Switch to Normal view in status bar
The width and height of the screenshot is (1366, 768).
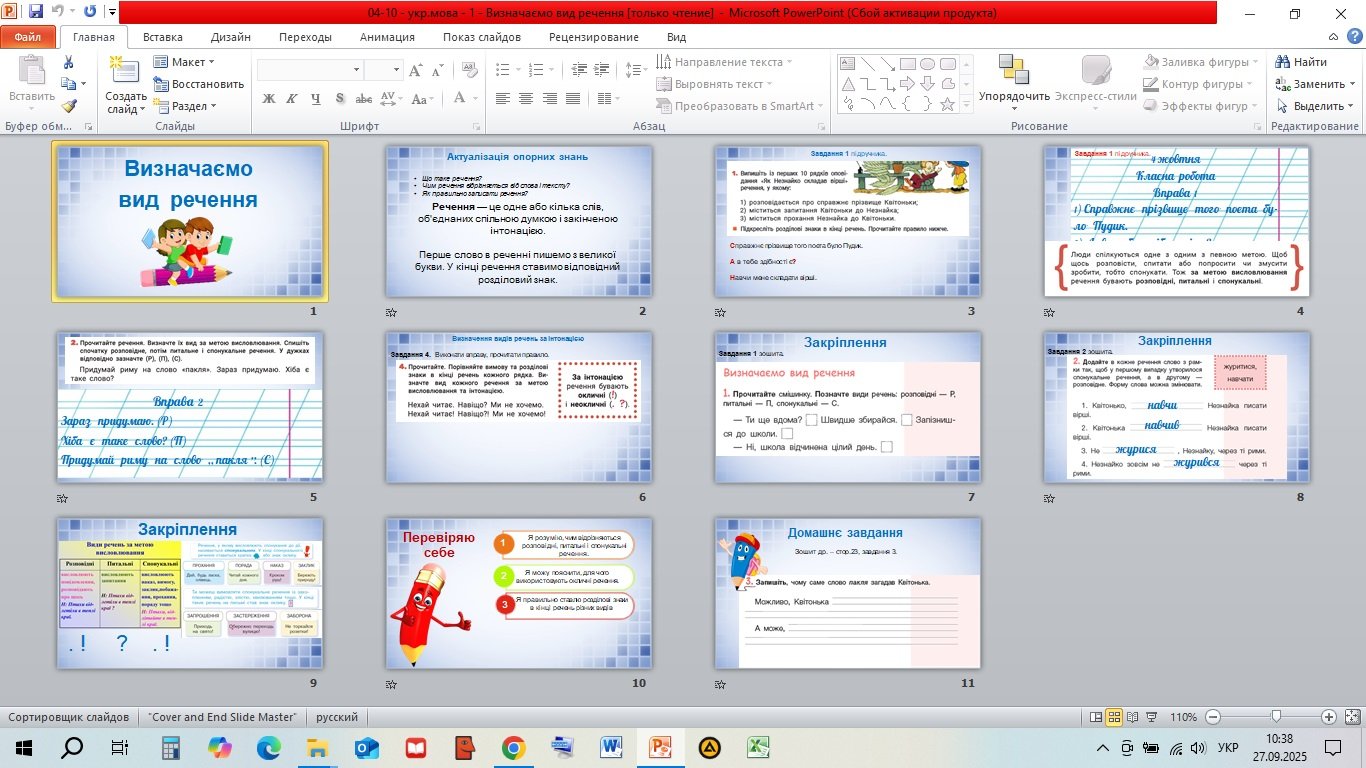pyautogui.click(x=1096, y=717)
